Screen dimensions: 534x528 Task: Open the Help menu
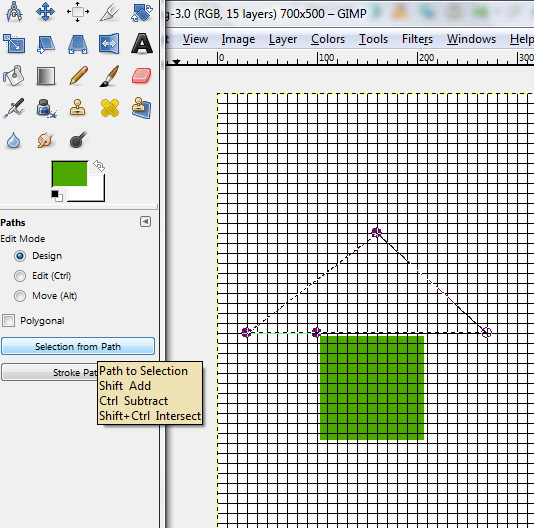pos(521,39)
